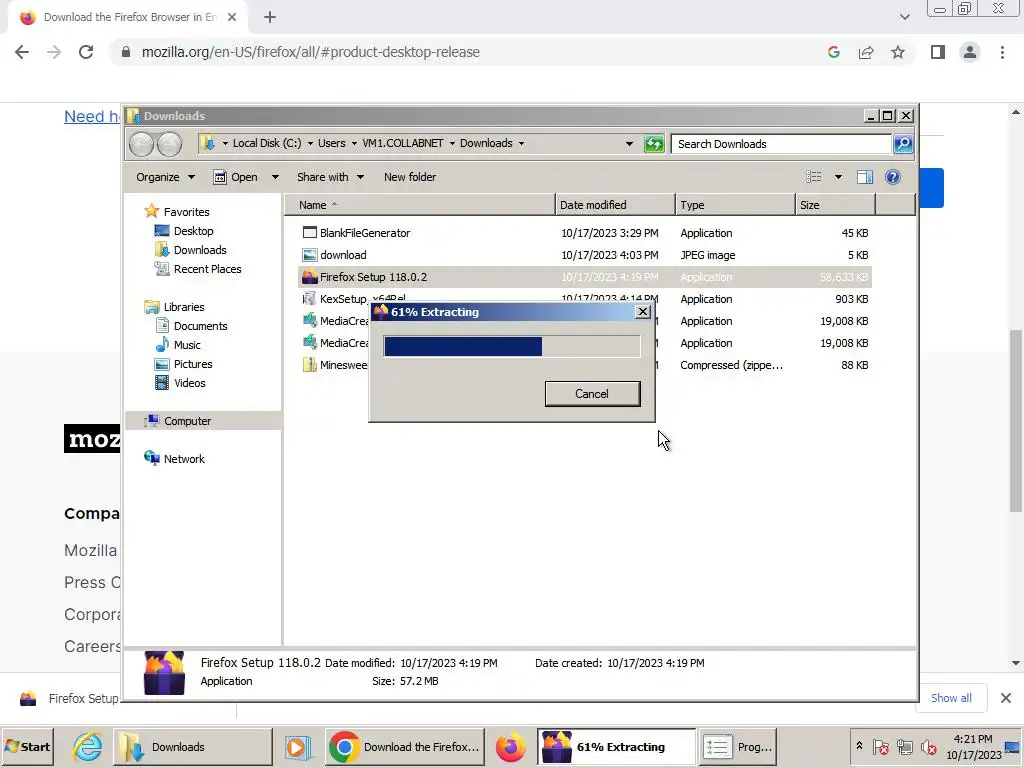Sort by Size column header
The height and width of the screenshot is (768, 1024).
835,205
